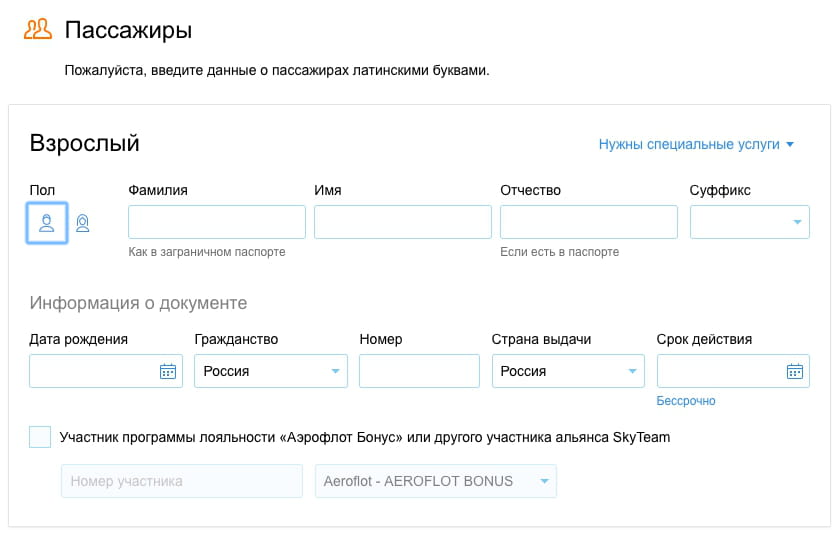Expand "Нужны специальные услуги" menu

[696, 144]
